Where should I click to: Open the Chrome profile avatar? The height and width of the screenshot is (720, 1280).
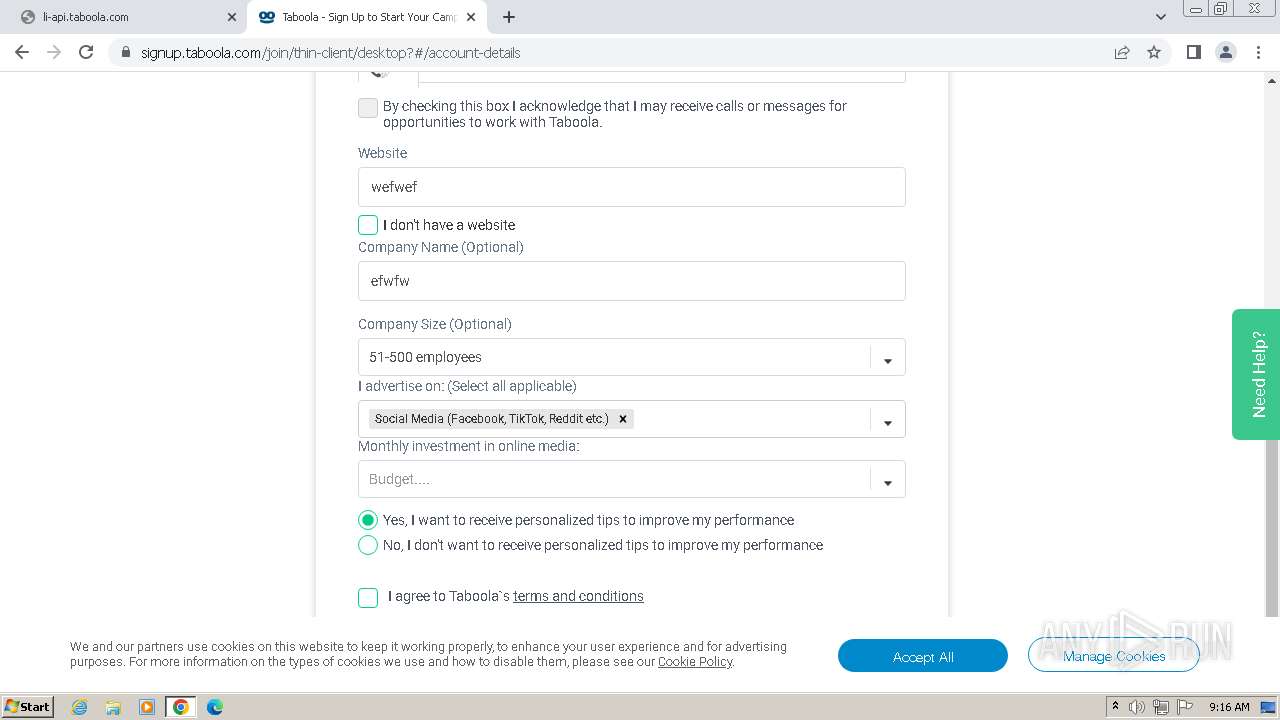click(x=1226, y=52)
